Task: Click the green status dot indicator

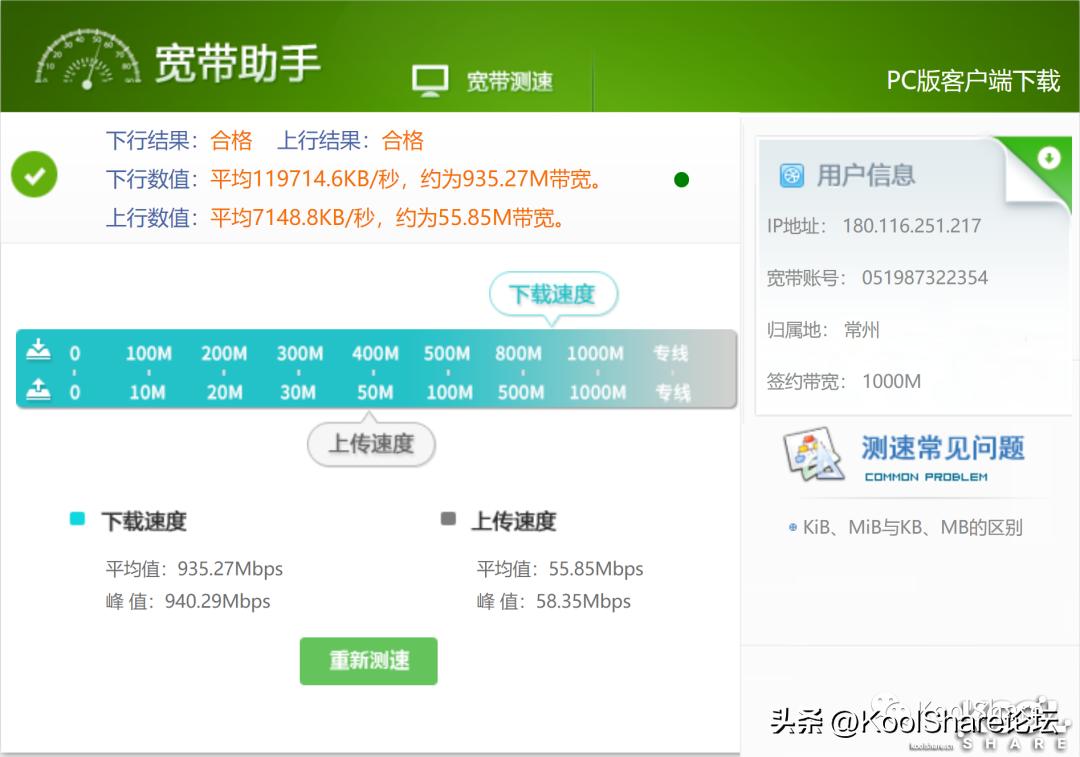Action: pyautogui.click(x=681, y=179)
